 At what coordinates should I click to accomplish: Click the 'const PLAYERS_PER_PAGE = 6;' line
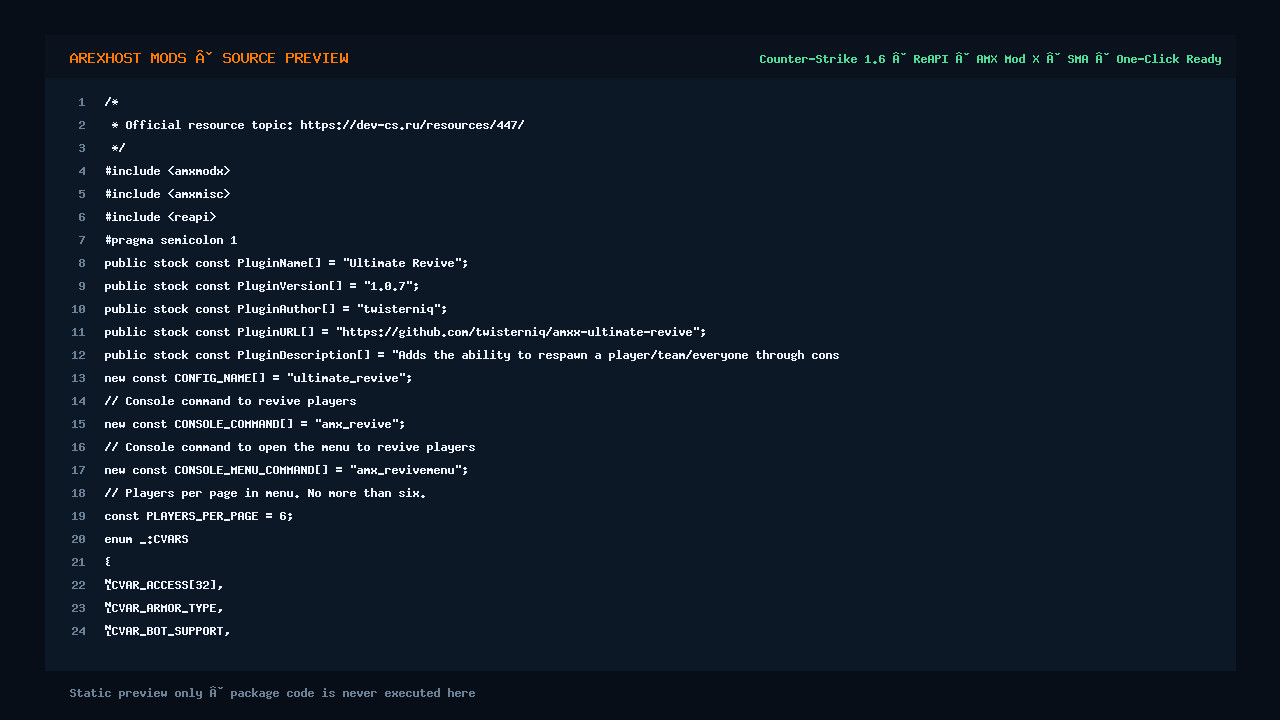point(199,516)
